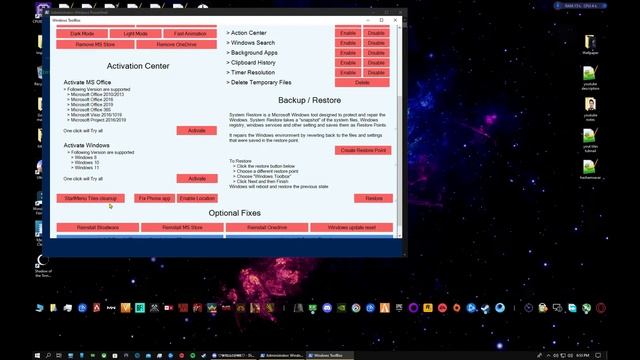Open Task View from the taskbar
This screenshot has width=640, height=360.
click(x=59, y=356)
